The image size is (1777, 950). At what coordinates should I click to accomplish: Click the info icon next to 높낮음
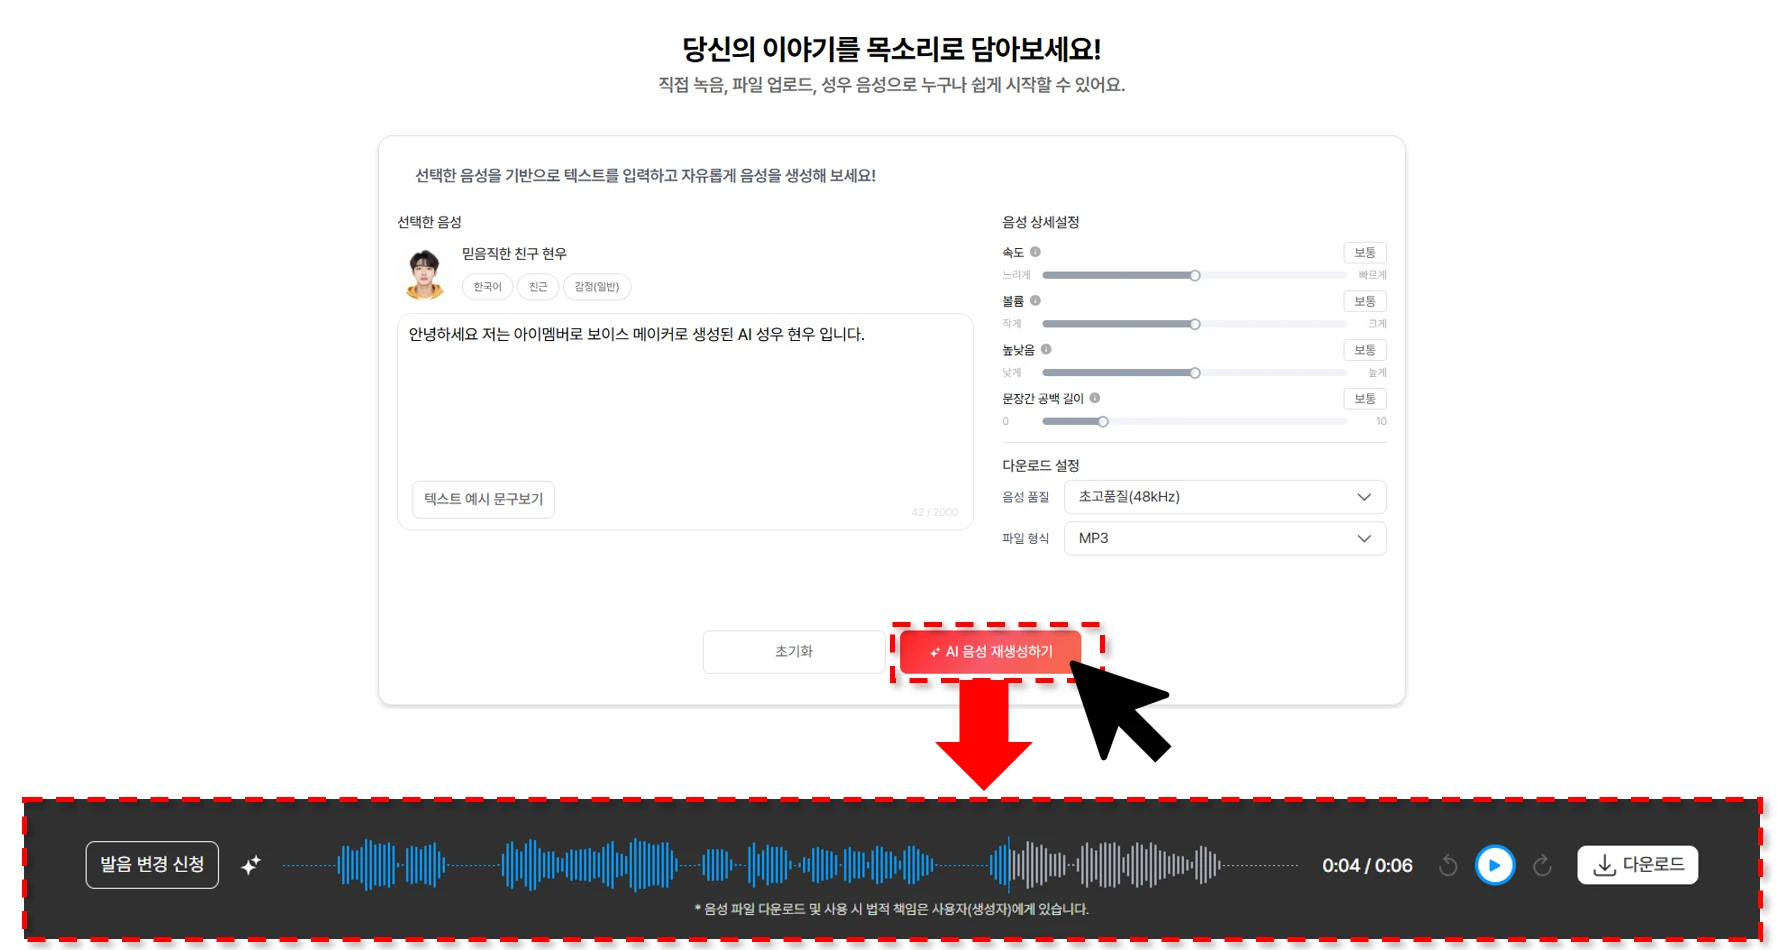(x=1046, y=349)
